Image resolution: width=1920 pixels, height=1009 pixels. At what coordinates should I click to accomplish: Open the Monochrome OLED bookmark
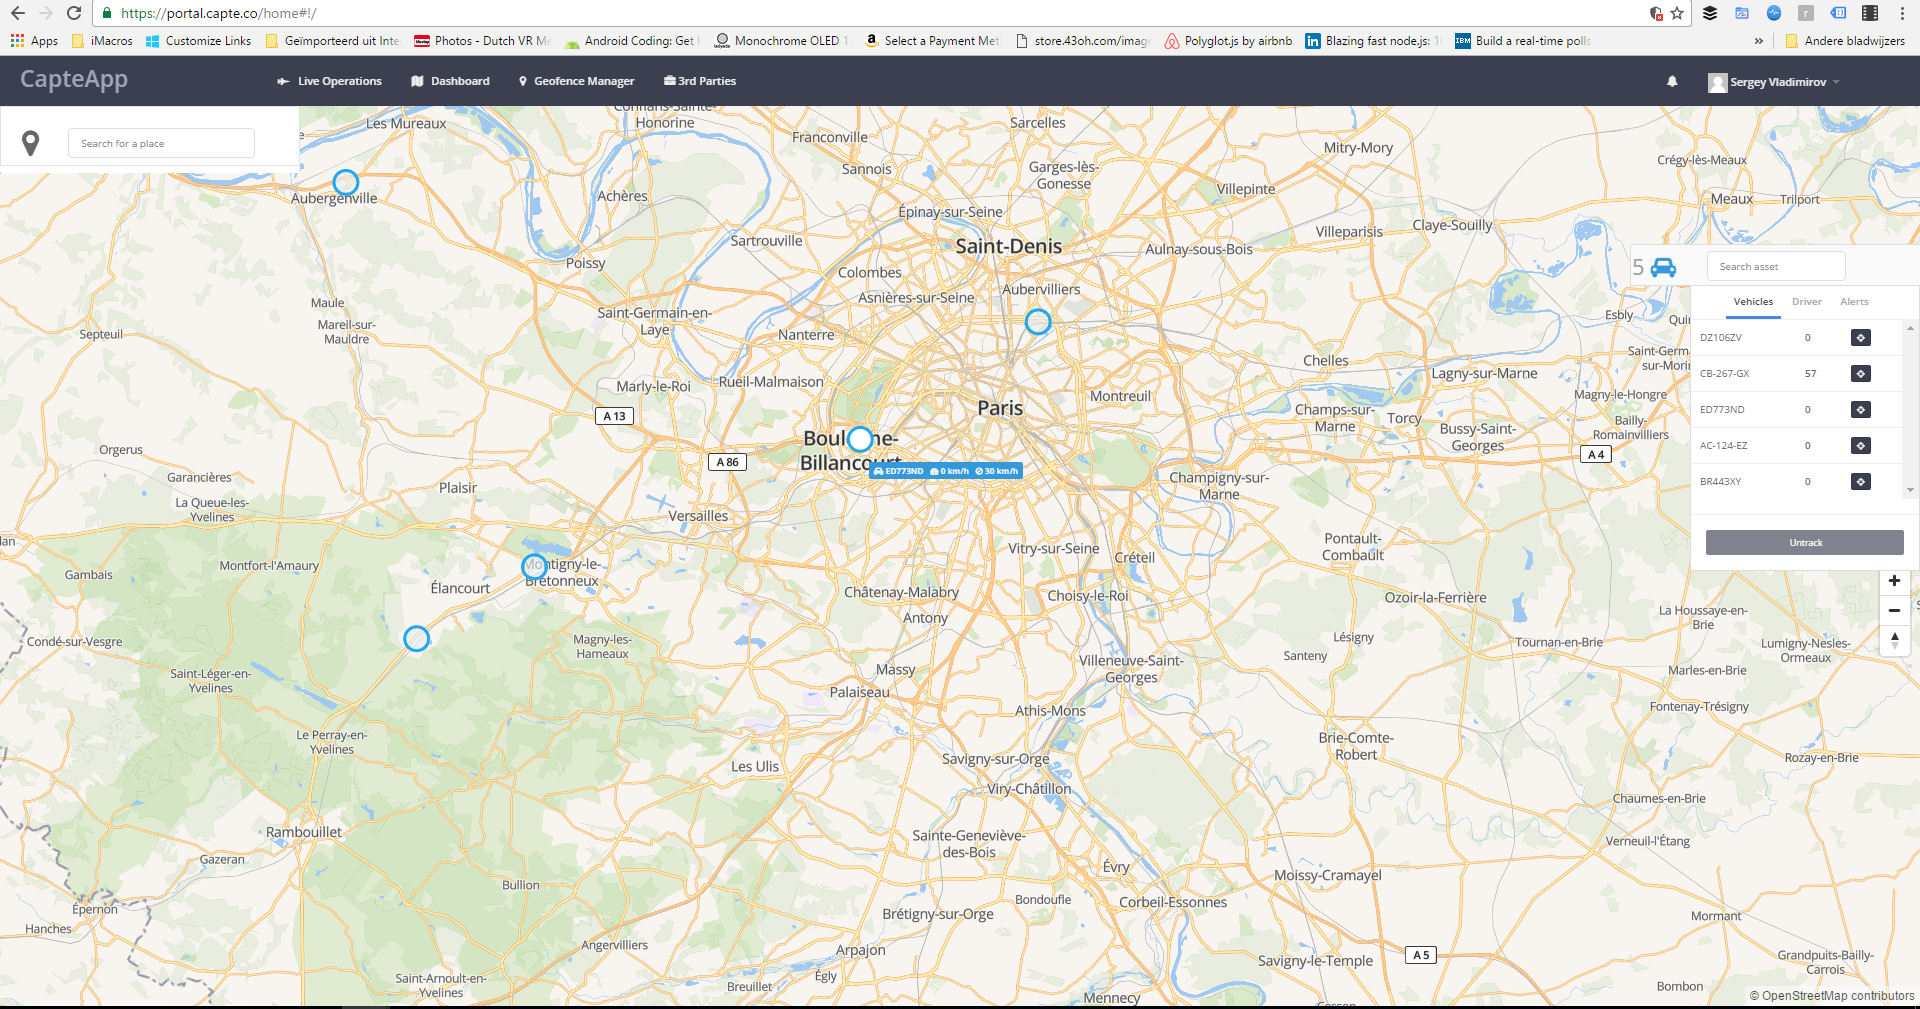pos(781,41)
